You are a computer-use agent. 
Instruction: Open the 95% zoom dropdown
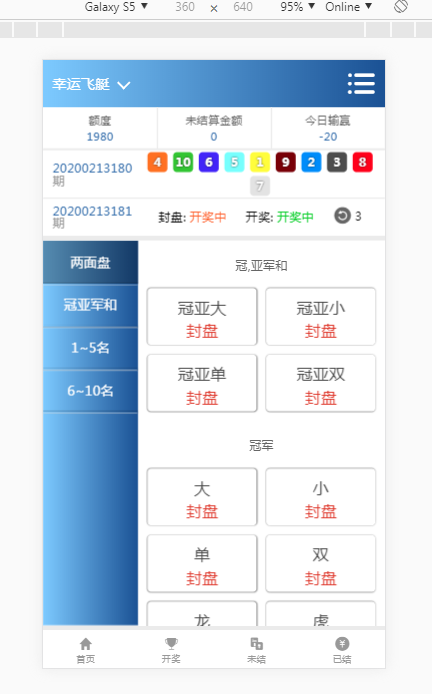click(x=297, y=7)
